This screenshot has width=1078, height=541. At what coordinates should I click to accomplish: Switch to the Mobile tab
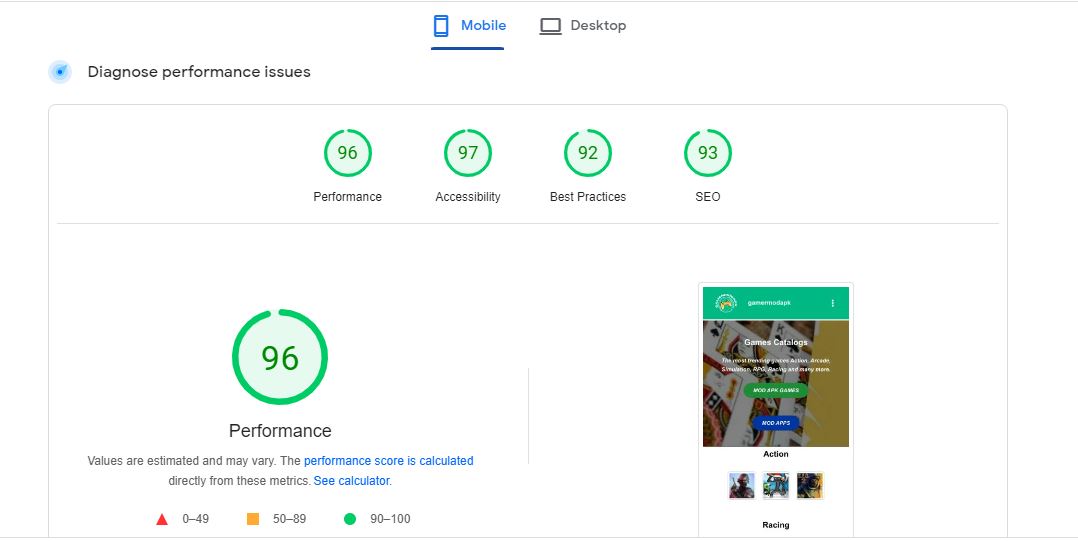468,26
